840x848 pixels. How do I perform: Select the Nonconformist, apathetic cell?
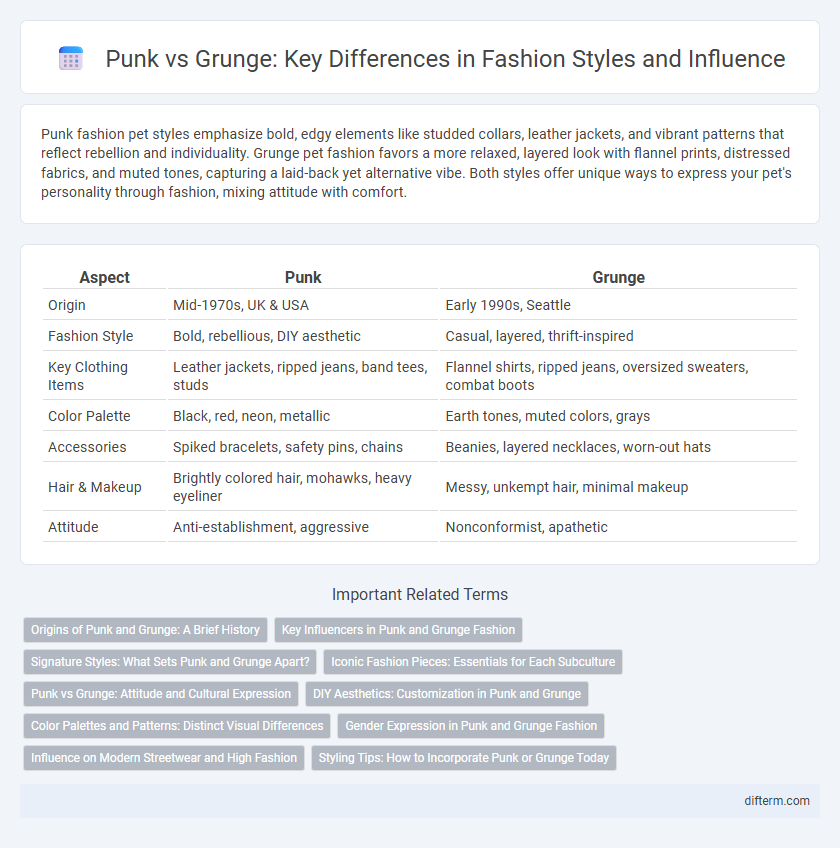click(618, 527)
